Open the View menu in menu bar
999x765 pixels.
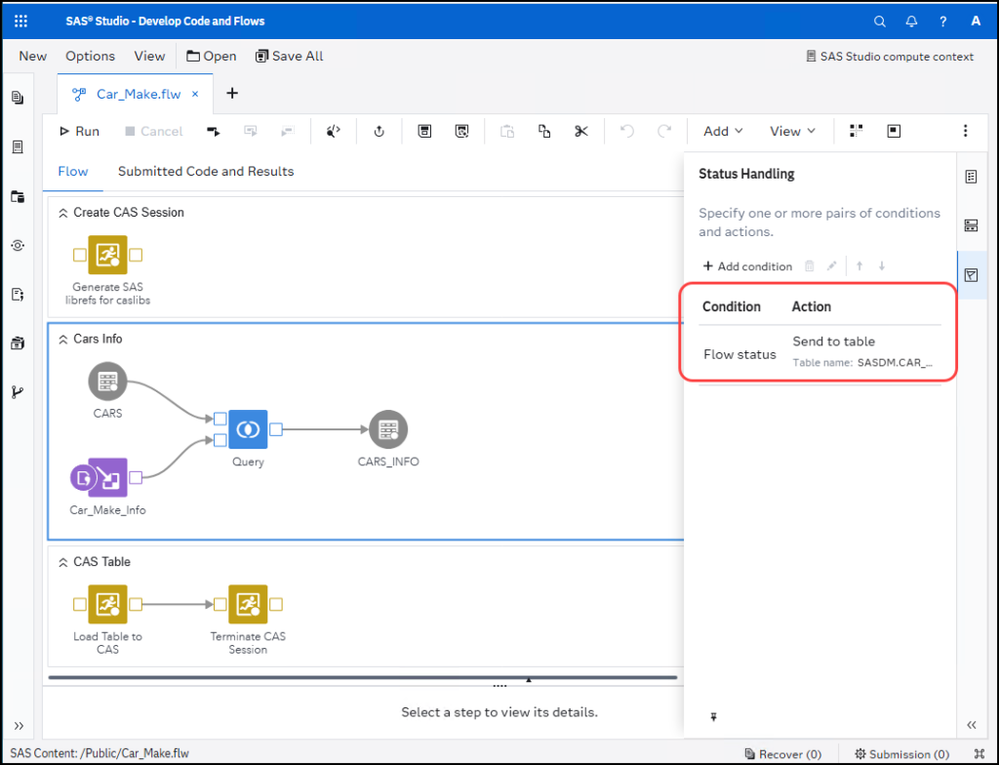click(150, 56)
